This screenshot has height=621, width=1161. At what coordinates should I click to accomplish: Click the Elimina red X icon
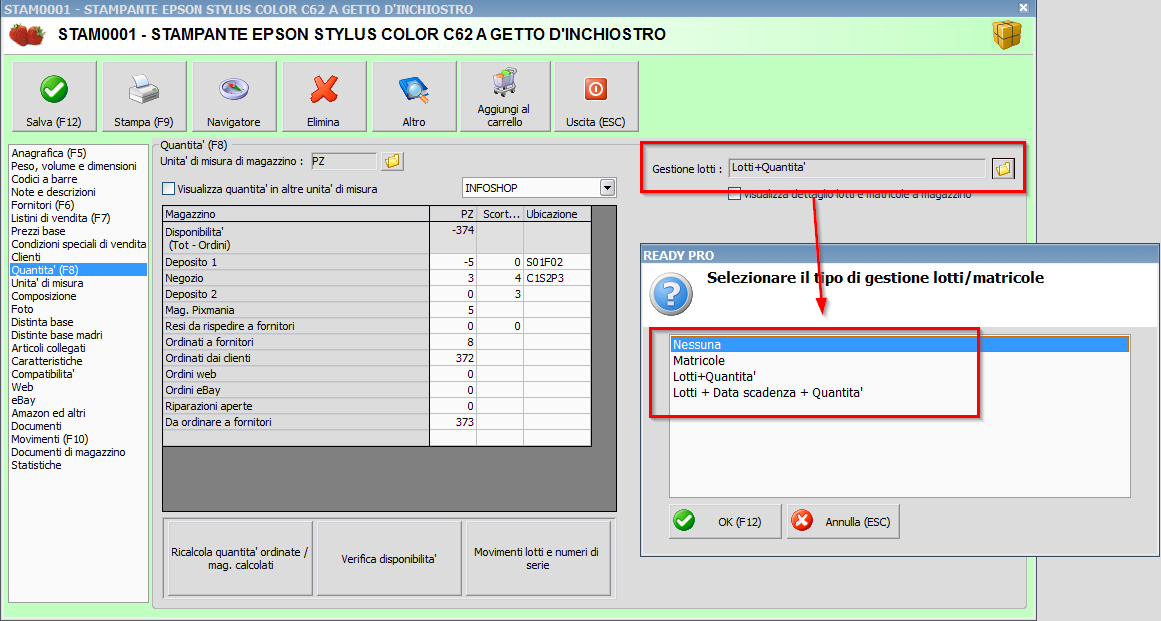[x=324, y=90]
